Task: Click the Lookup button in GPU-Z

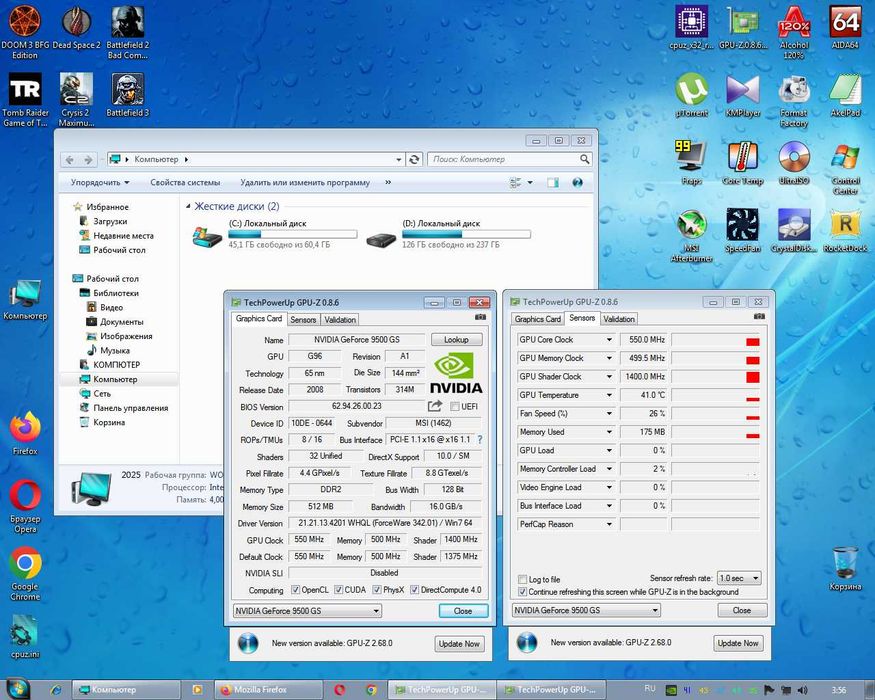Action: tap(456, 339)
